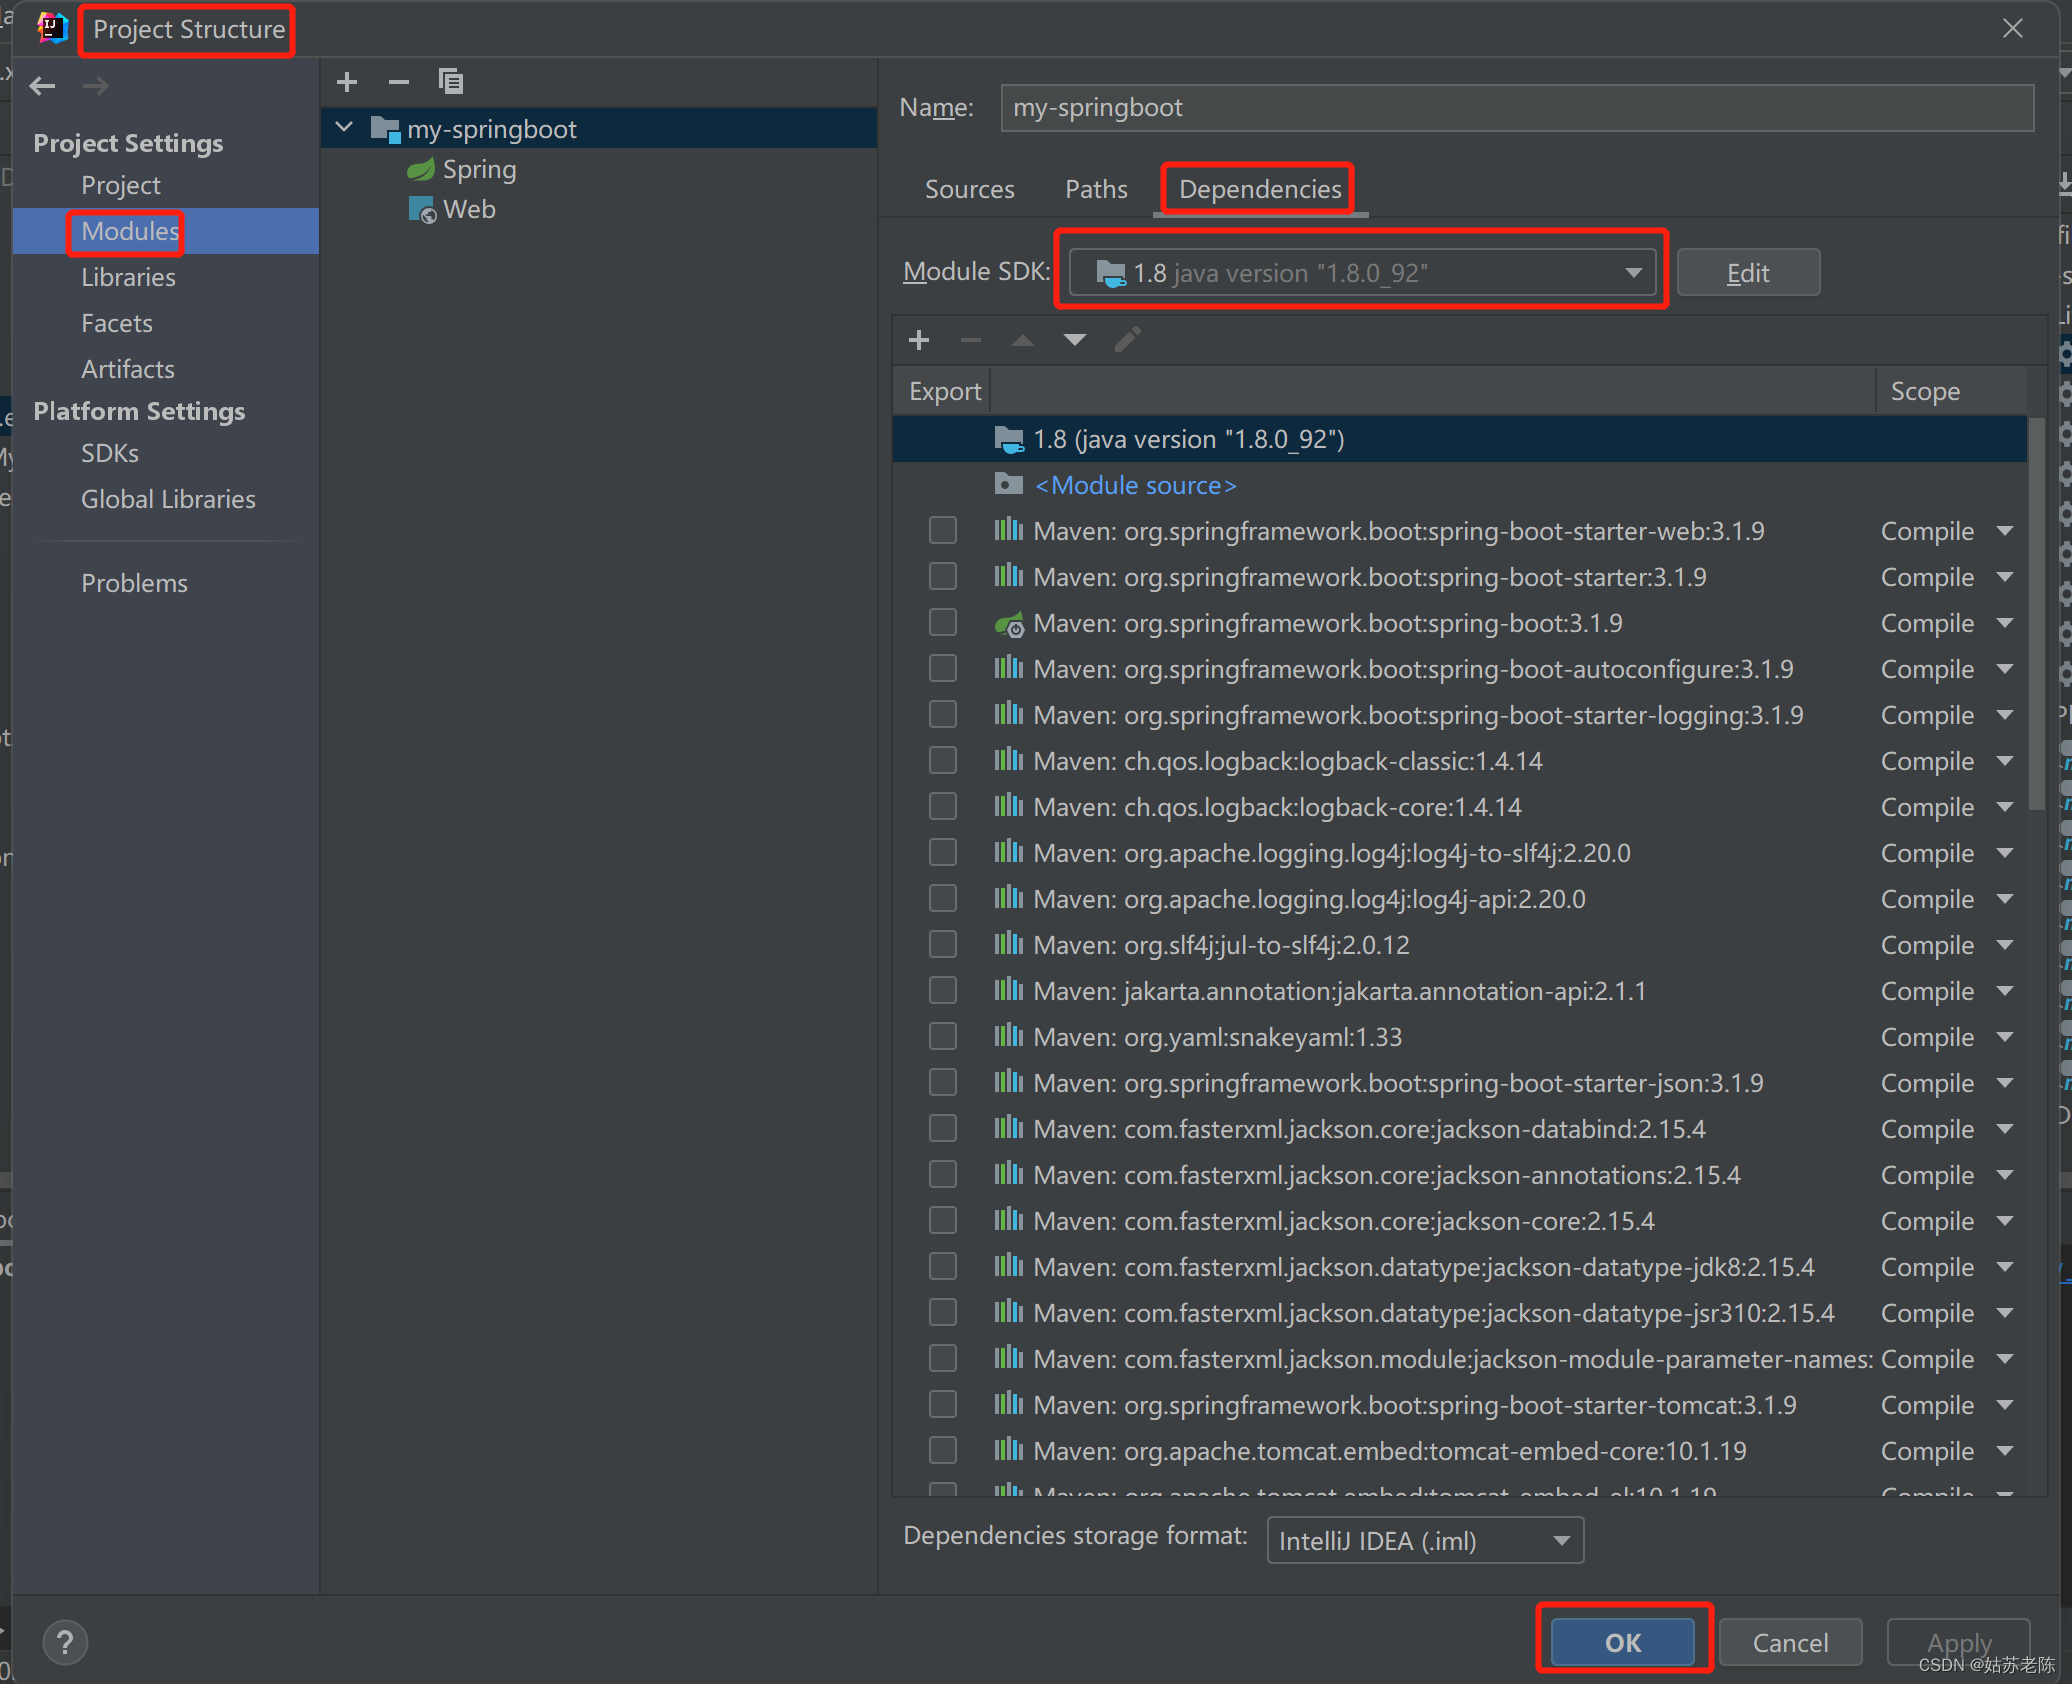Remove dependency using the minus icon
The height and width of the screenshot is (1684, 2072).
click(970, 340)
